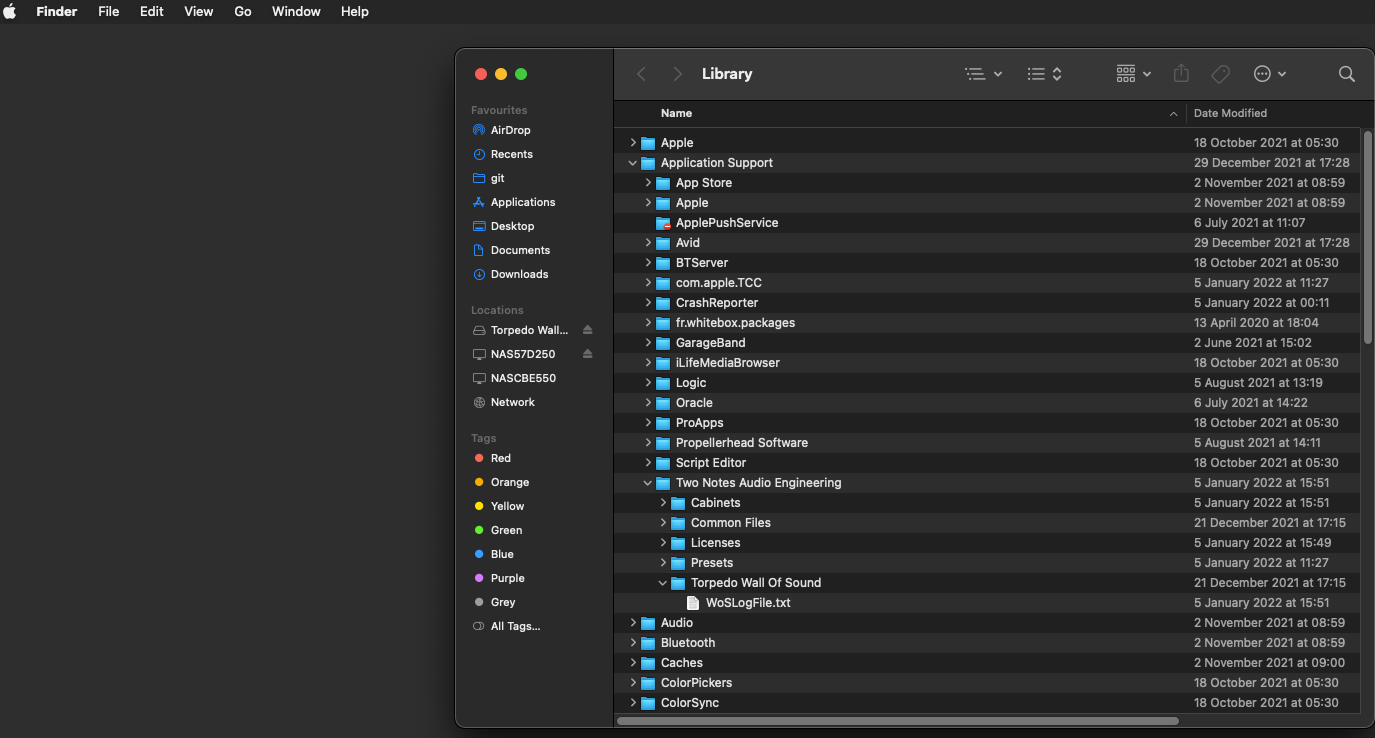Eject the Torpedo Wall disk

(x=588, y=330)
